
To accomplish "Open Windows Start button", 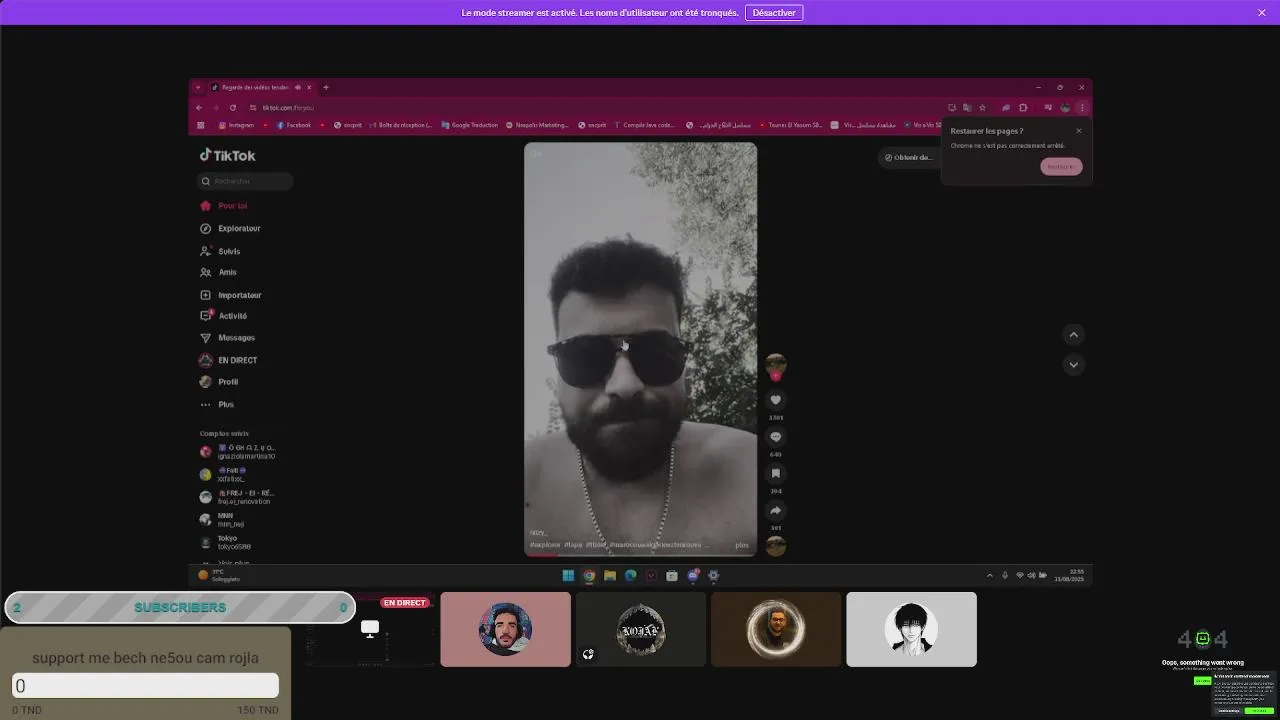I will (x=568, y=576).
